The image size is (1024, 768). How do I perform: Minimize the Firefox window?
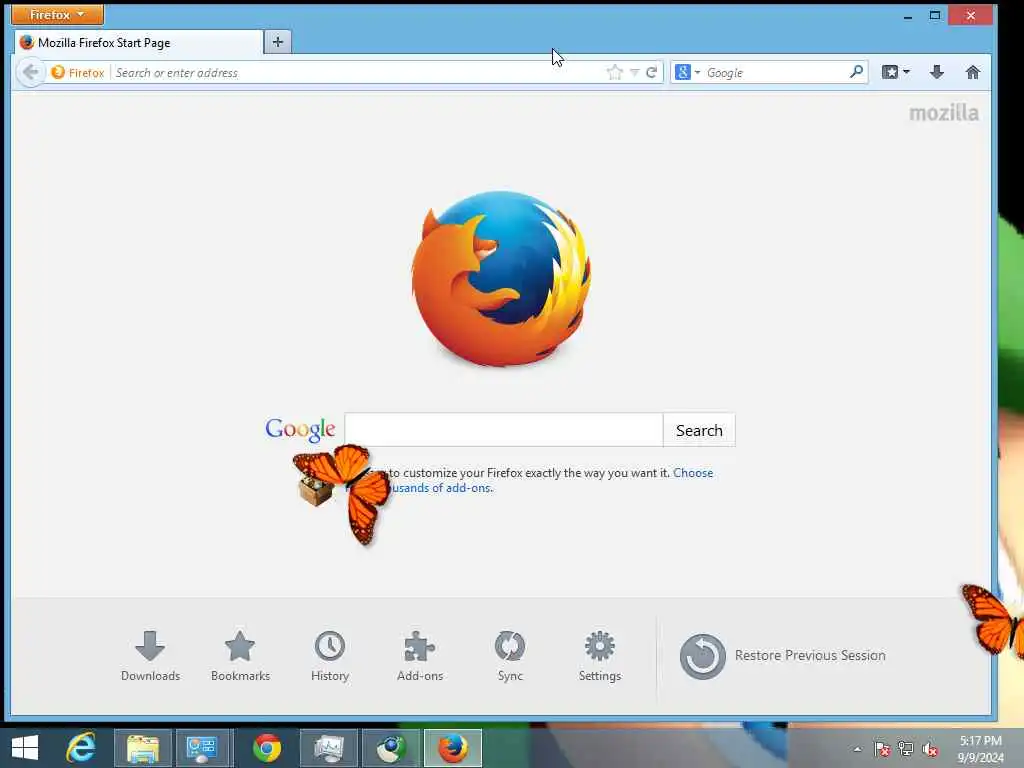tap(908, 16)
